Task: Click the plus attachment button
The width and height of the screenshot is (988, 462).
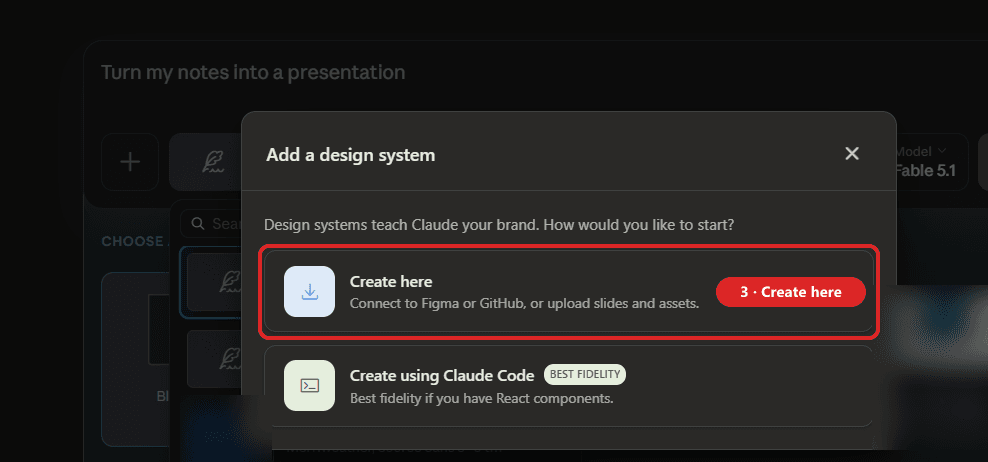Action: tap(130, 162)
